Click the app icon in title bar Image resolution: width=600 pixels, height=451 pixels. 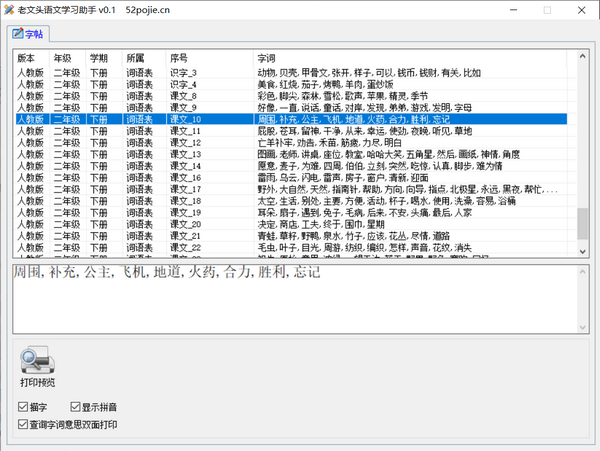[x=10, y=9]
